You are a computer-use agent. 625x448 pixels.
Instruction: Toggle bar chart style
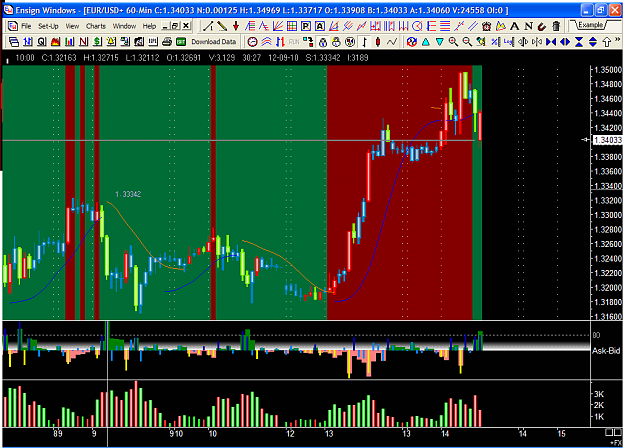coord(364,42)
